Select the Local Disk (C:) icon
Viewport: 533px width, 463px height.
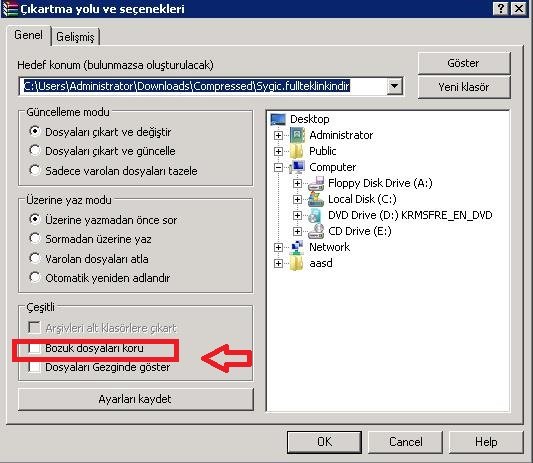pos(316,199)
